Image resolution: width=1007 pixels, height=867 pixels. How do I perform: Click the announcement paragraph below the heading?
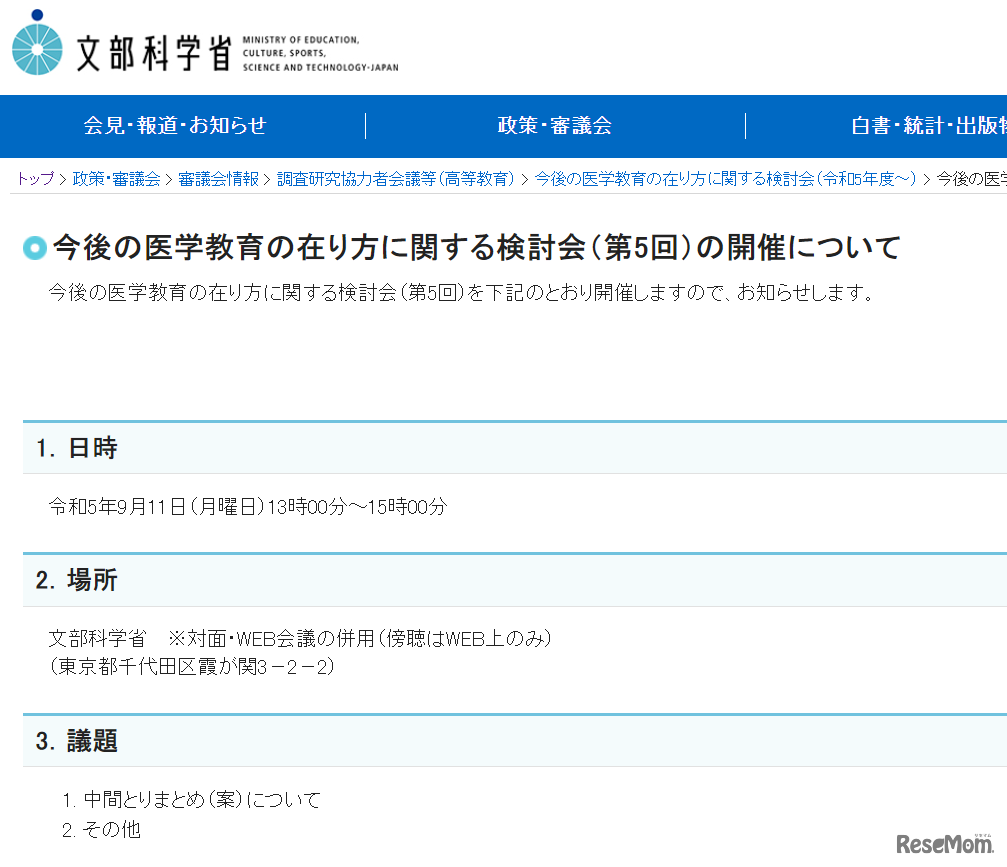[460, 294]
